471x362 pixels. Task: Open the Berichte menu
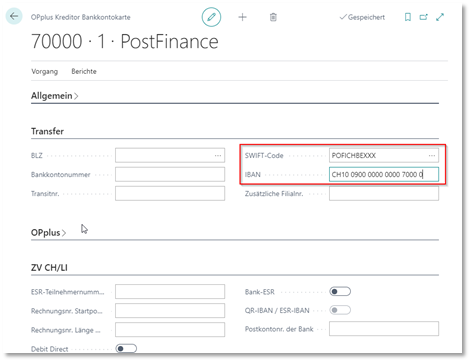[84, 71]
